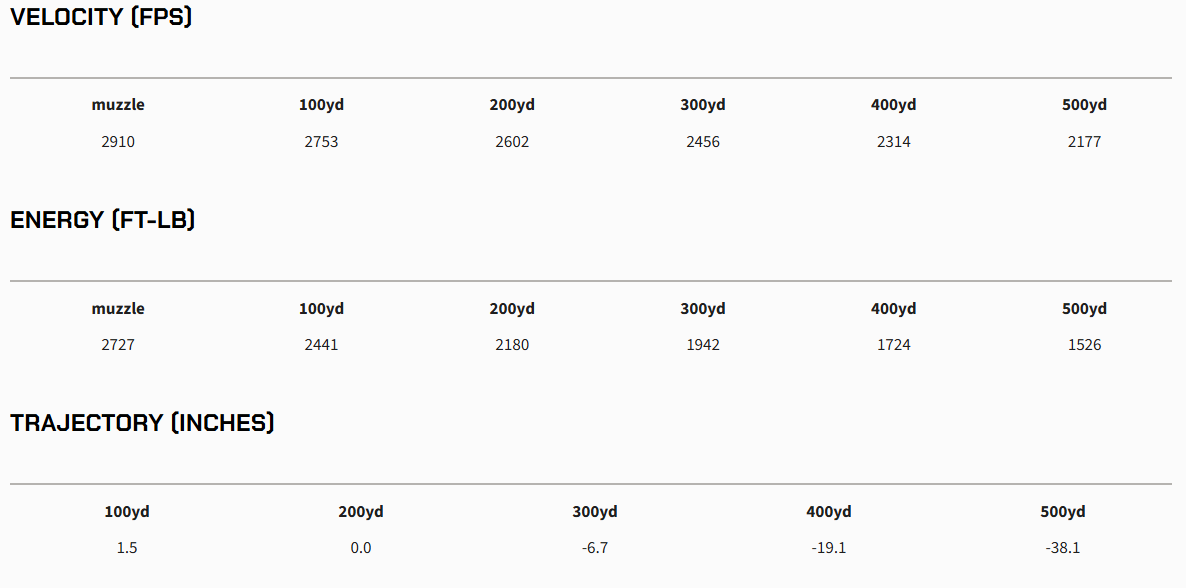Select energy value 2180
The width and height of the screenshot is (1186, 588).
(x=512, y=345)
